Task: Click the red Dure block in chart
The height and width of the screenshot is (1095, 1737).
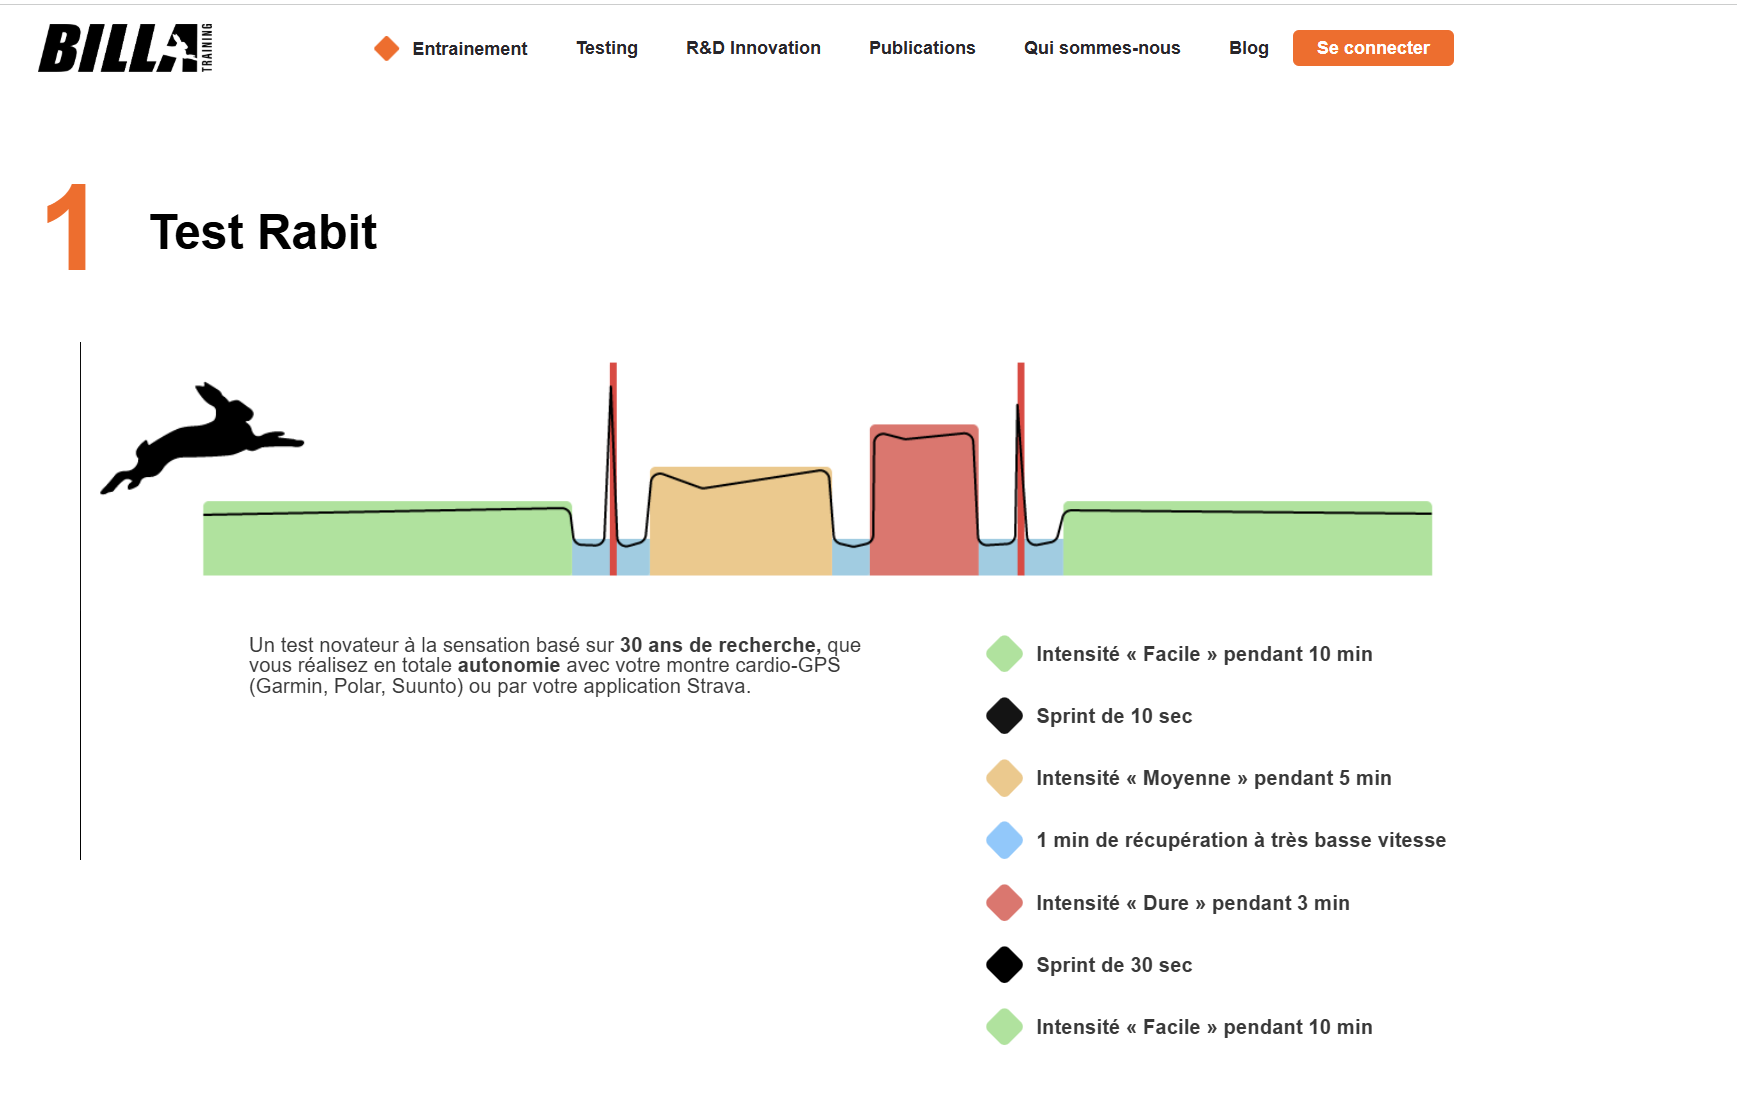Action: (x=923, y=510)
